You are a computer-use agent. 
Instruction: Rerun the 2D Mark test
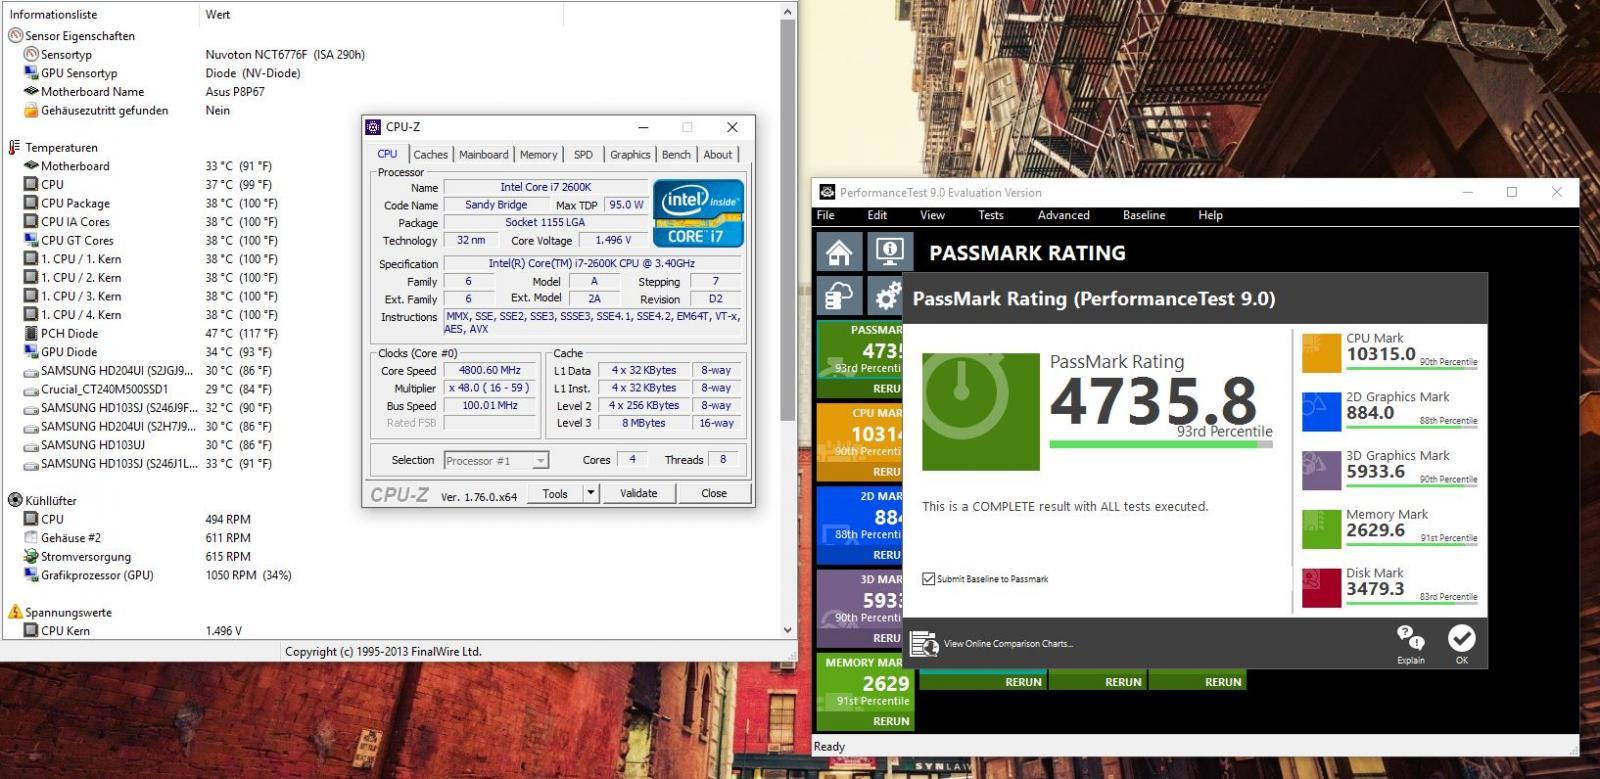[886, 555]
